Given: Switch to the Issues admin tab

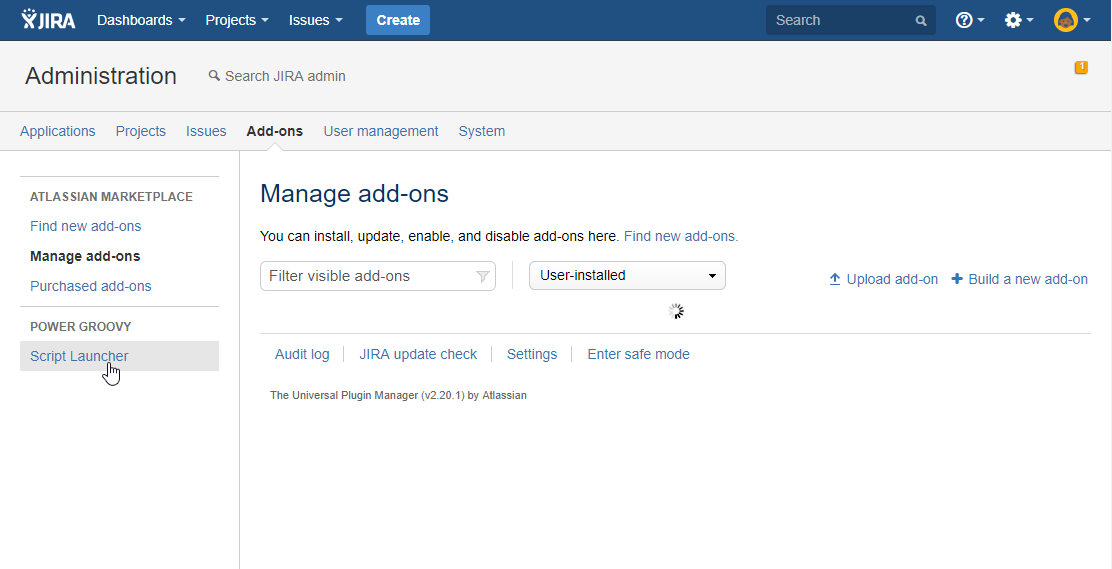Looking at the screenshot, I should click(206, 131).
